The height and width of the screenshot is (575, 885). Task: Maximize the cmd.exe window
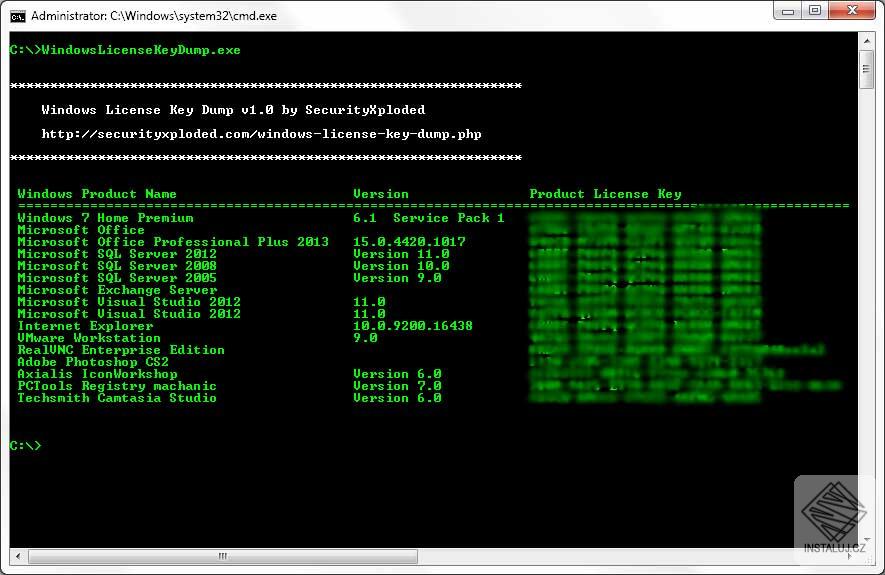[815, 11]
